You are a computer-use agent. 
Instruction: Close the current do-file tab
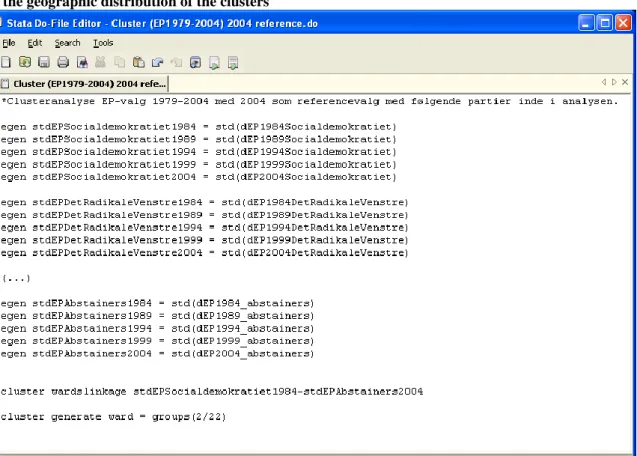(625, 82)
